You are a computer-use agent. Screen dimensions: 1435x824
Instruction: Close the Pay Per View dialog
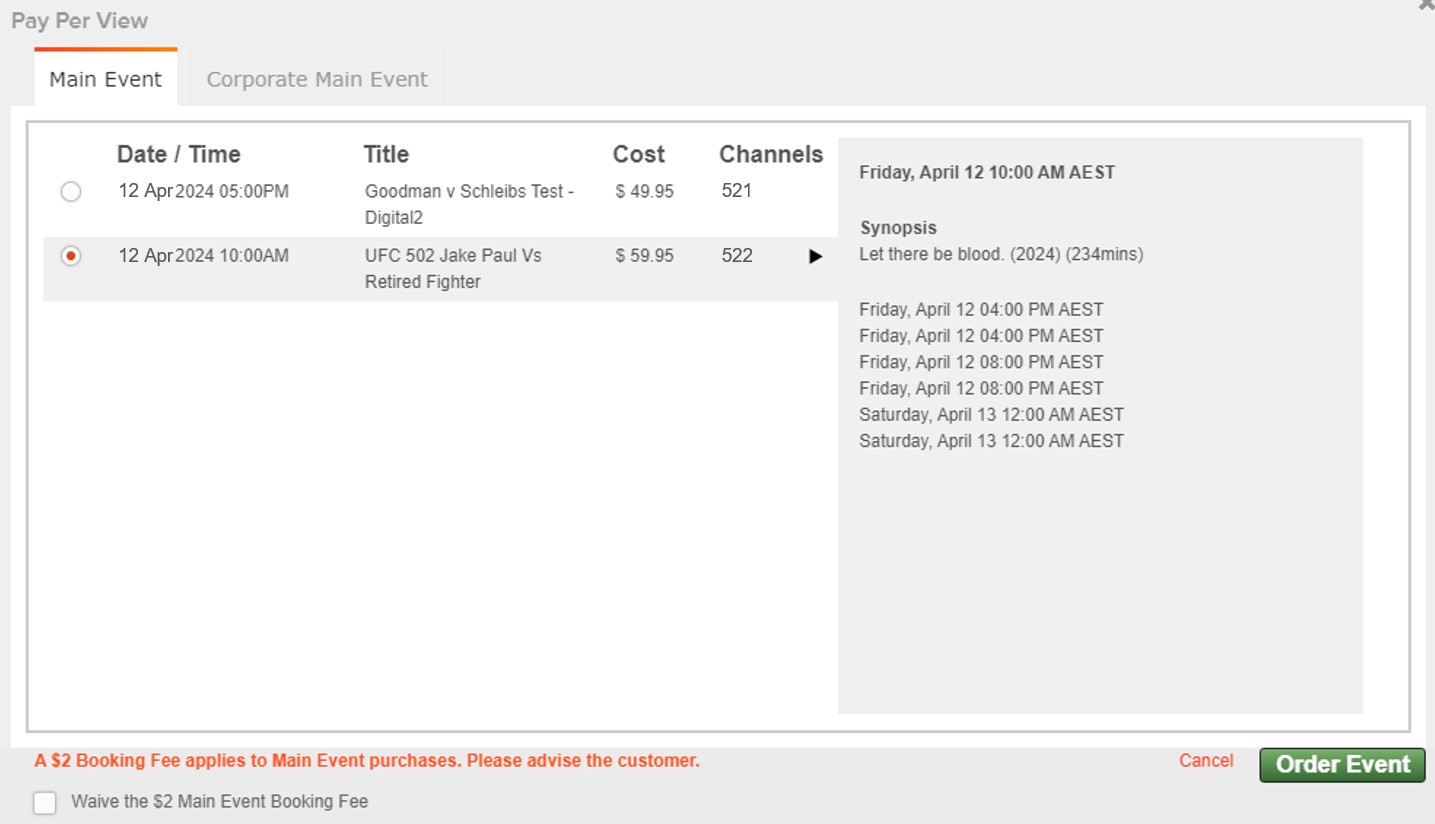pyautogui.click(x=1427, y=5)
